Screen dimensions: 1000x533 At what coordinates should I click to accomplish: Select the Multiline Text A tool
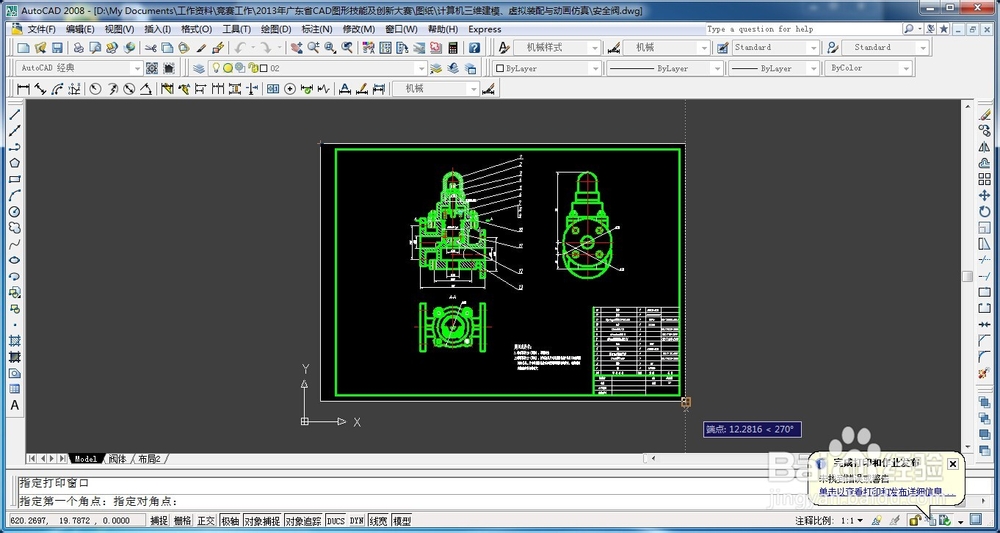[14, 405]
